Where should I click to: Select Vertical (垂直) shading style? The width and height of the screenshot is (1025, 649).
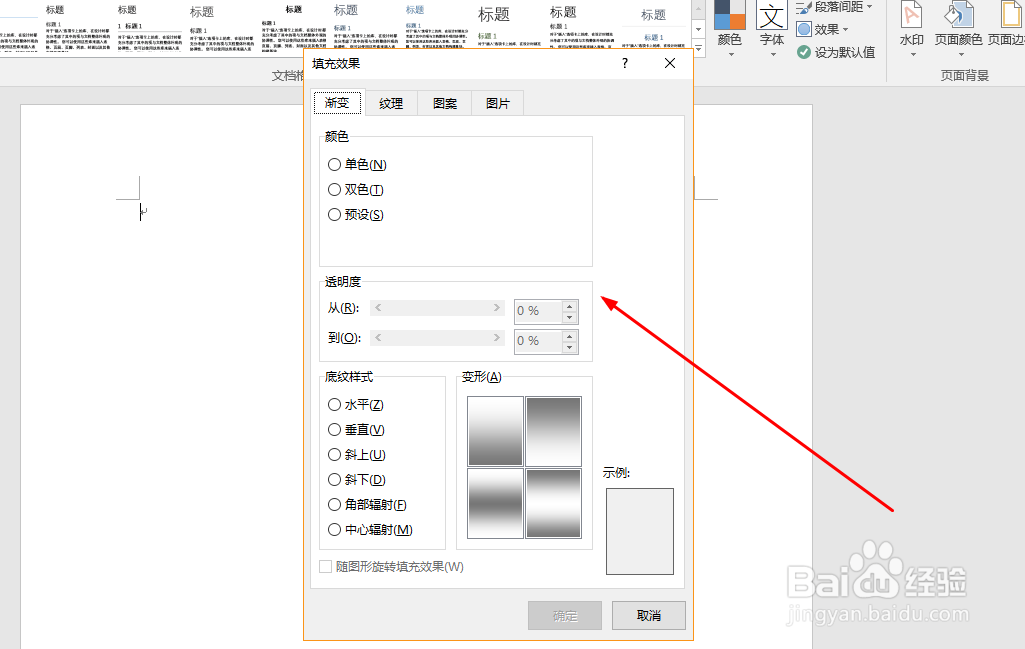[x=356, y=429]
